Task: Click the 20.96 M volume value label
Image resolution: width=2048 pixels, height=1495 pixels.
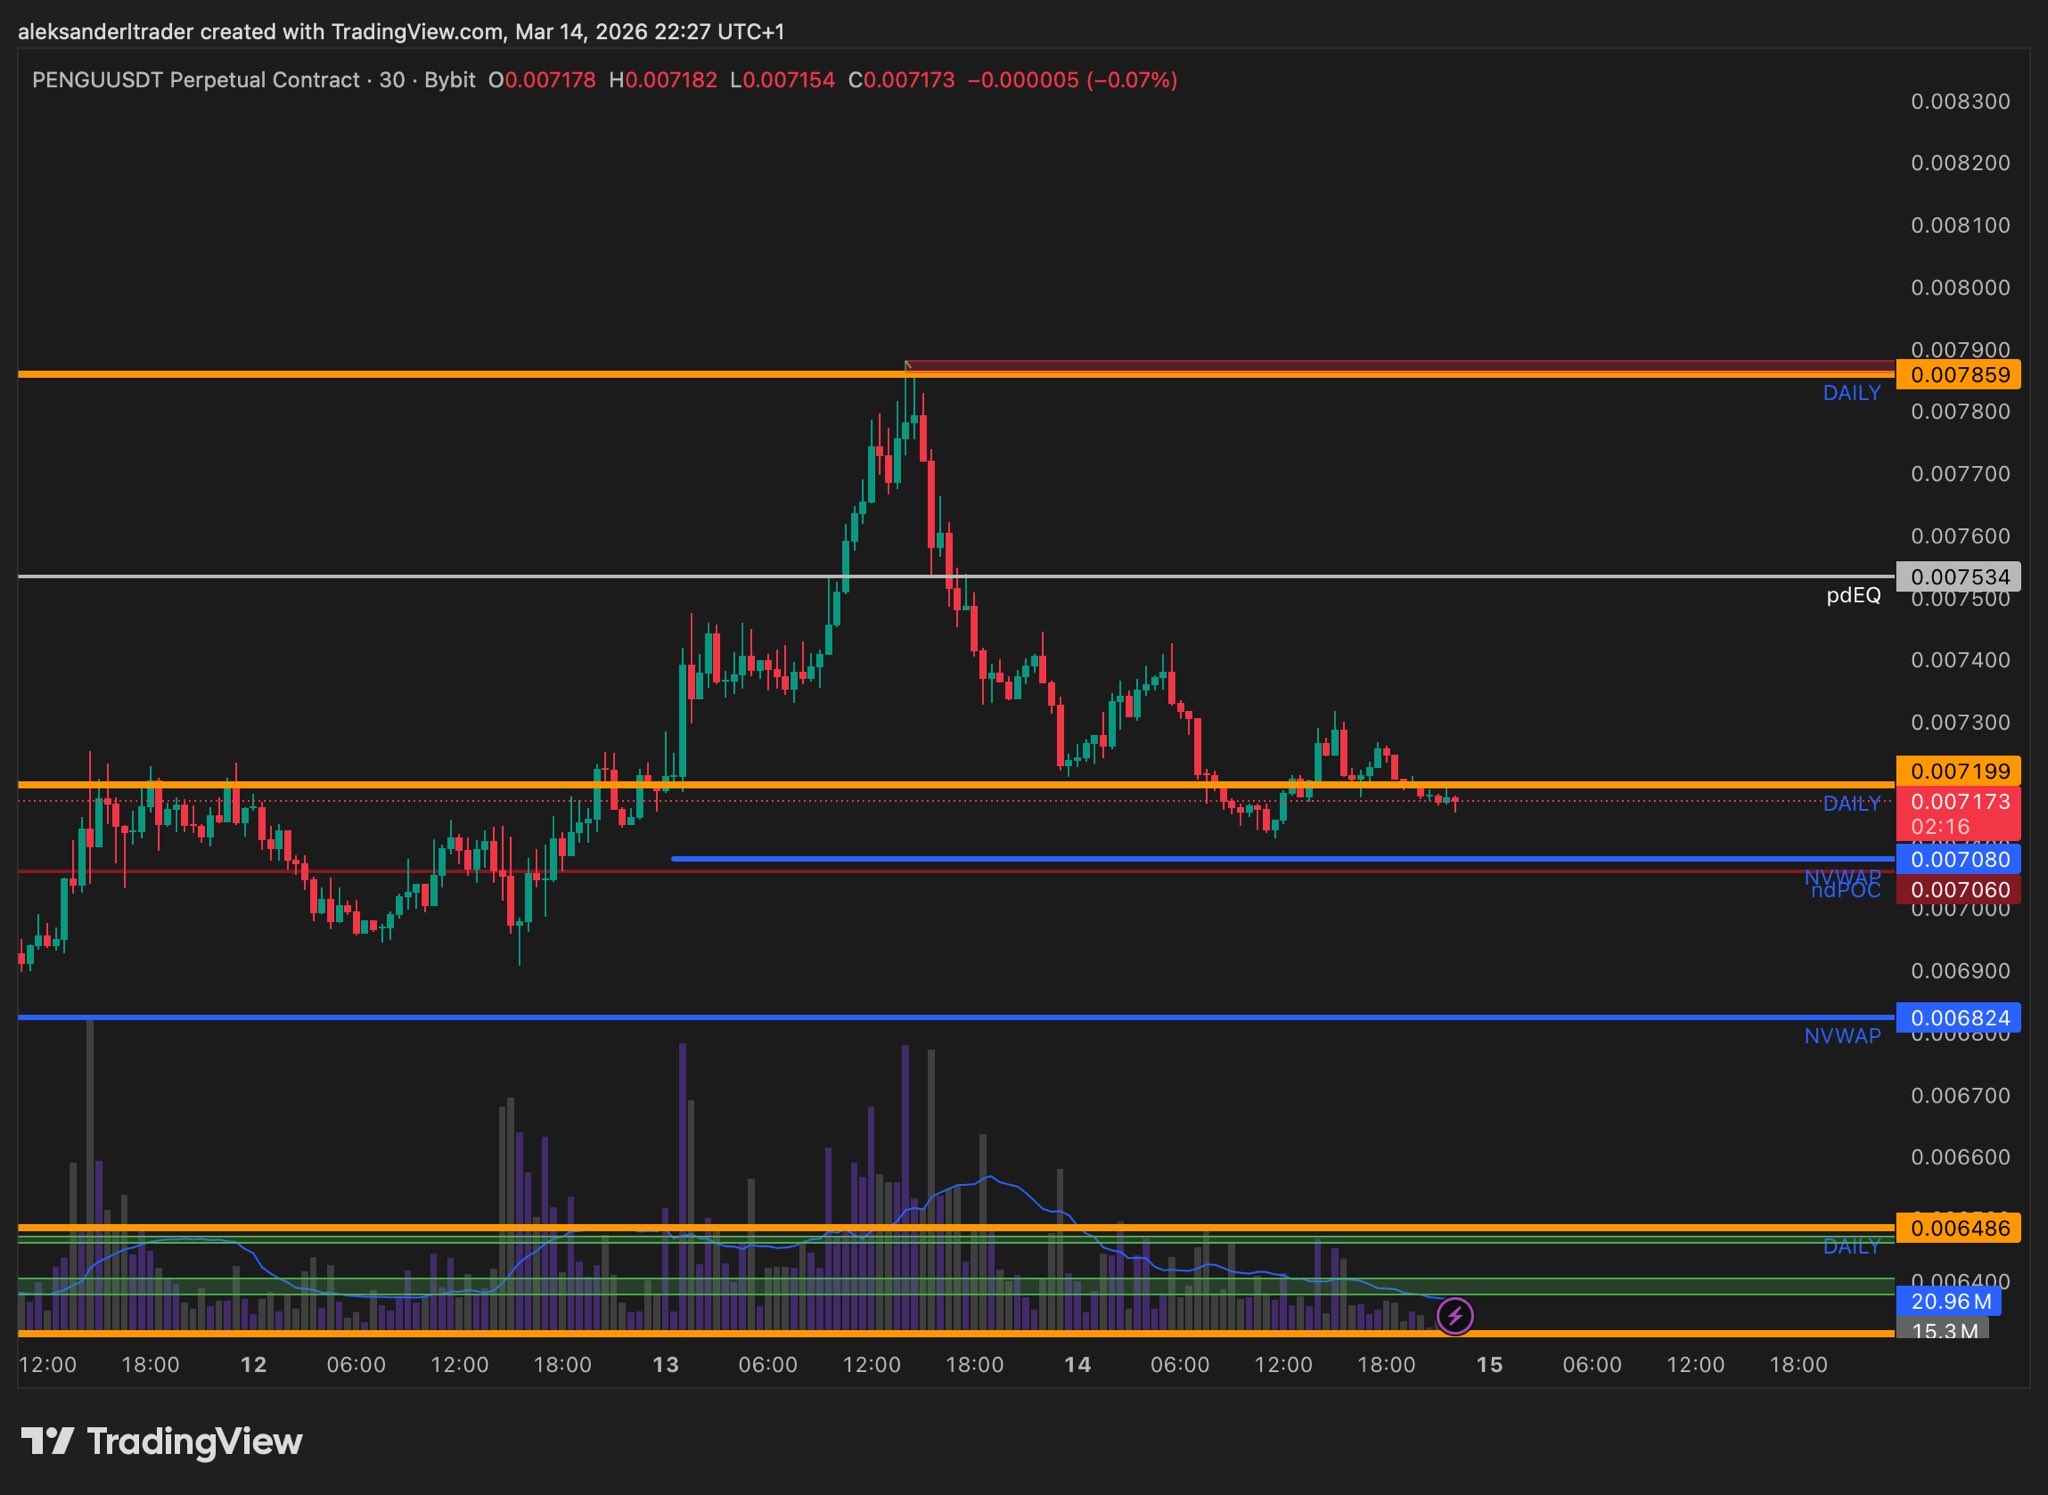Action: (1947, 1301)
